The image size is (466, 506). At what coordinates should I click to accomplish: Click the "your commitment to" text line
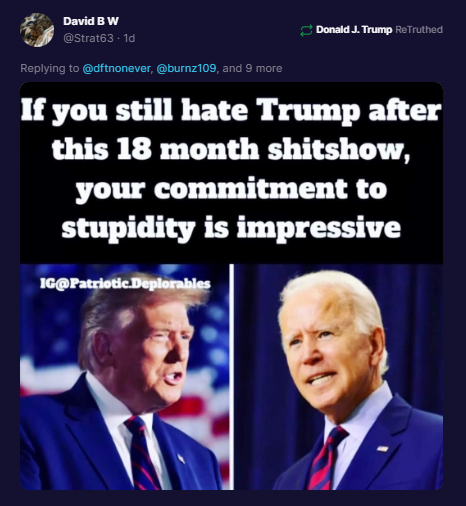pyautogui.click(x=231, y=189)
